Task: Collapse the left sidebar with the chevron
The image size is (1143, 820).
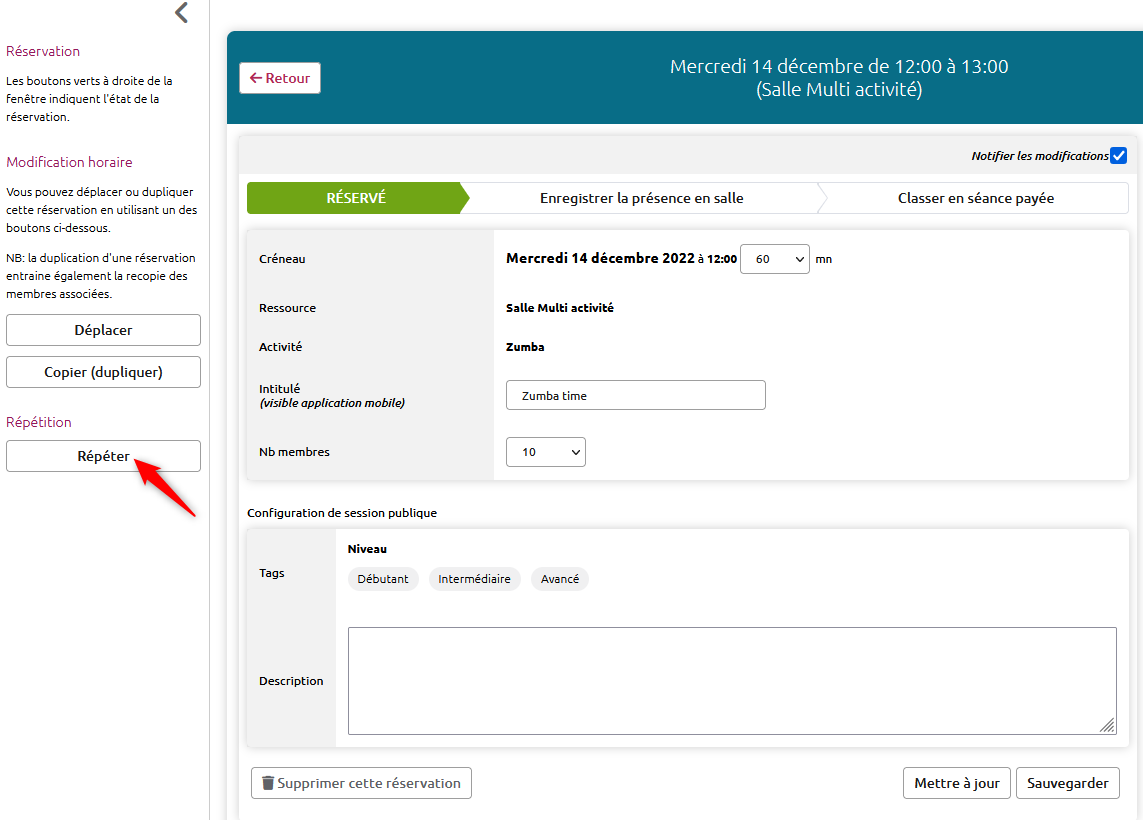Action: click(181, 13)
